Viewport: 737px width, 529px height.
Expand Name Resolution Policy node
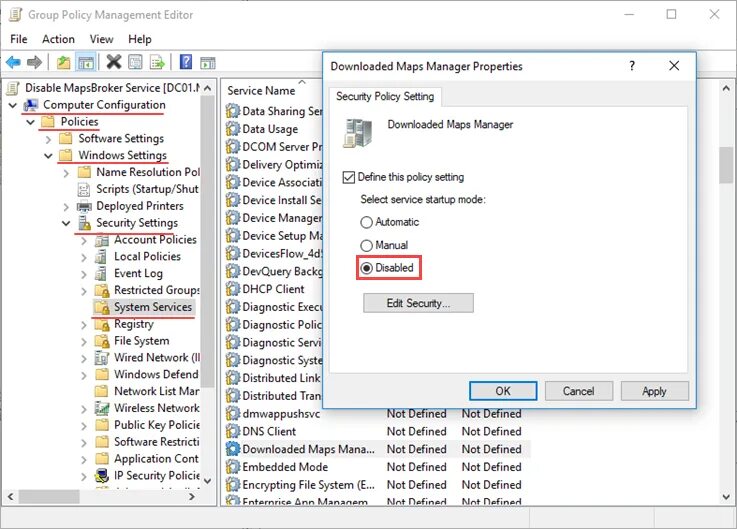(x=66, y=173)
